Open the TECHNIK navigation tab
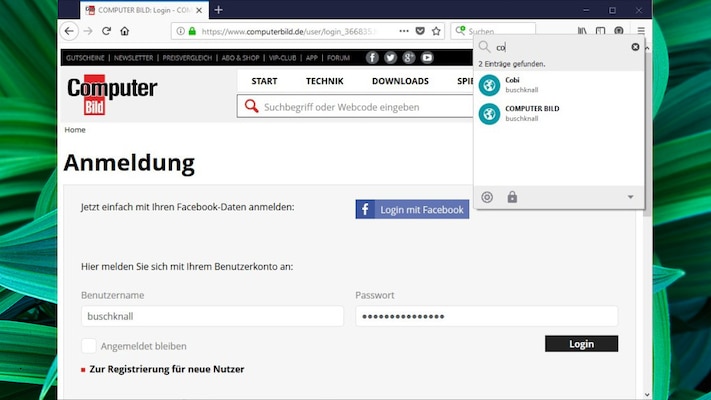Screen dimensions: 711x400 click(324, 81)
